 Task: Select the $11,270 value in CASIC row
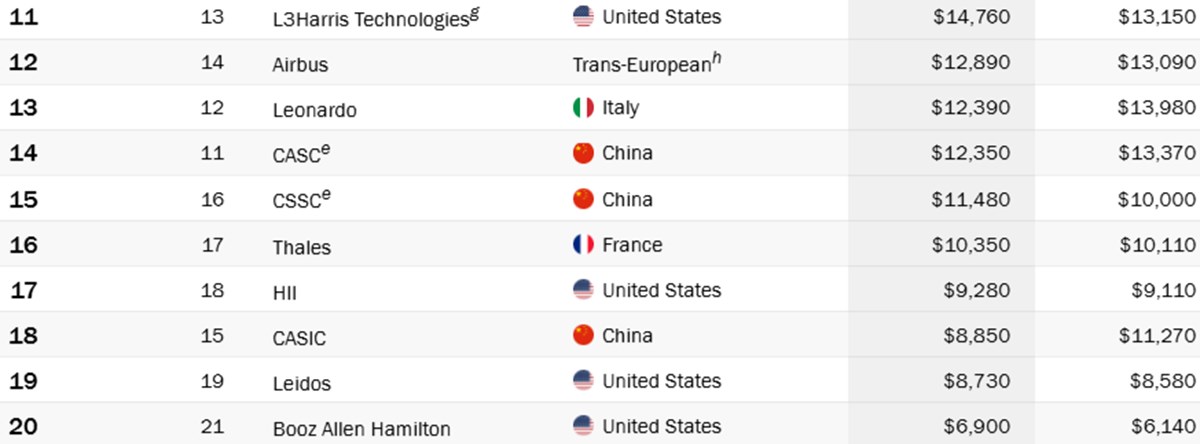tap(1157, 335)
